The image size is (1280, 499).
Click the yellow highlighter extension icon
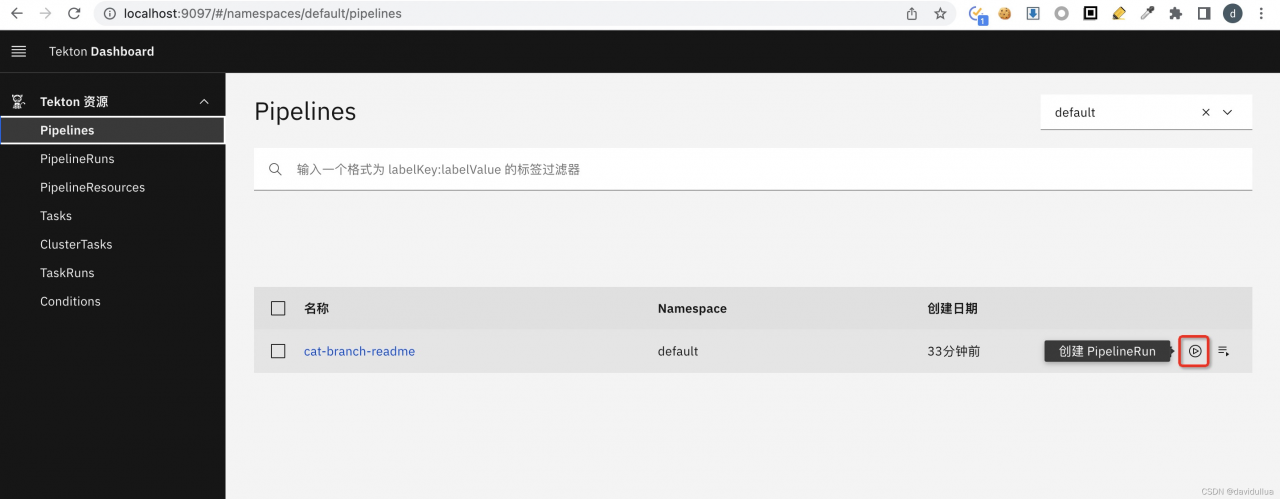[1119, 14]
